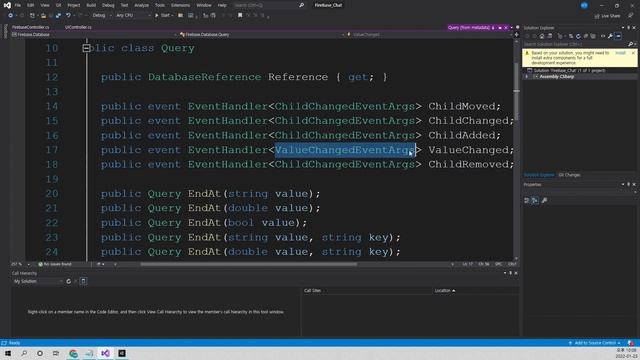
Task: Click Solution Explorer Home icon
Action: tap(542, 36)
